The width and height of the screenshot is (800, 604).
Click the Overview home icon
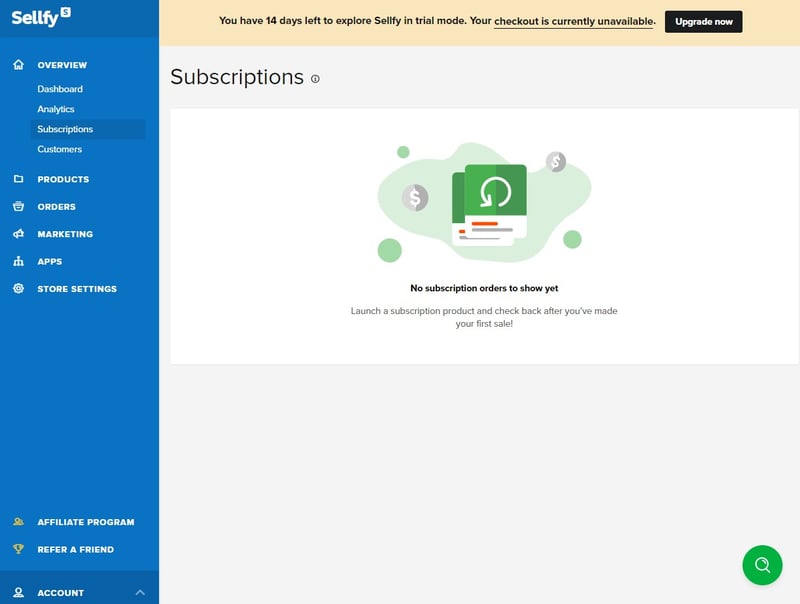click(18, 65)
